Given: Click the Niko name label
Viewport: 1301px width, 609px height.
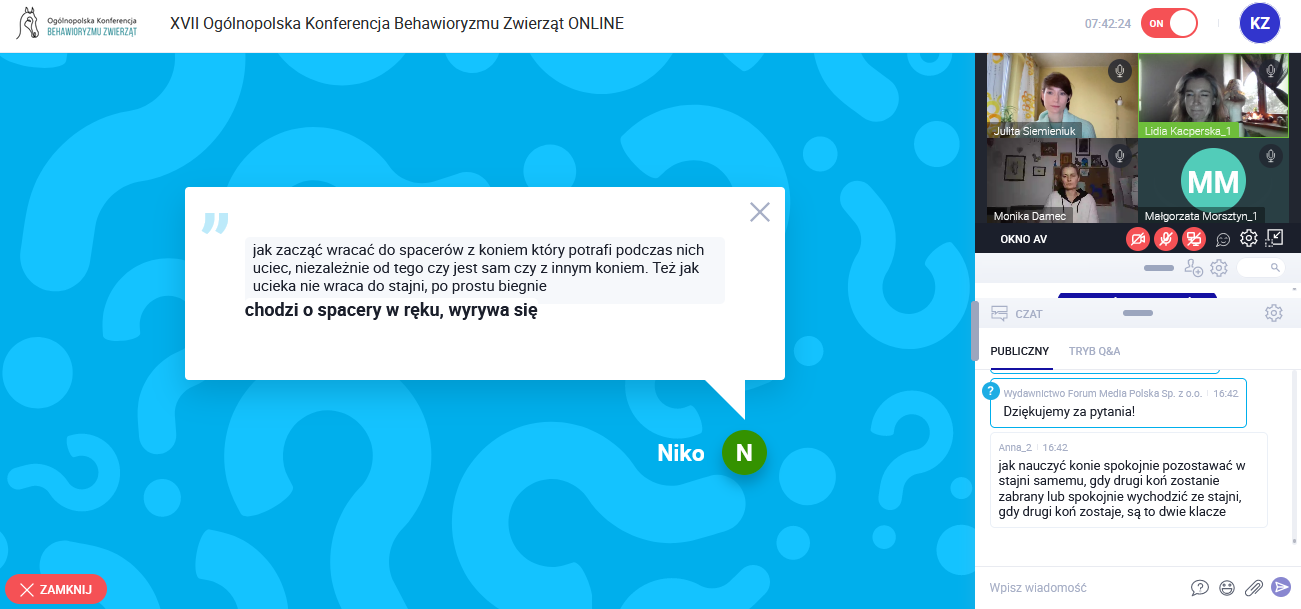Looking at the screenshot, I should tap(681, 453).
